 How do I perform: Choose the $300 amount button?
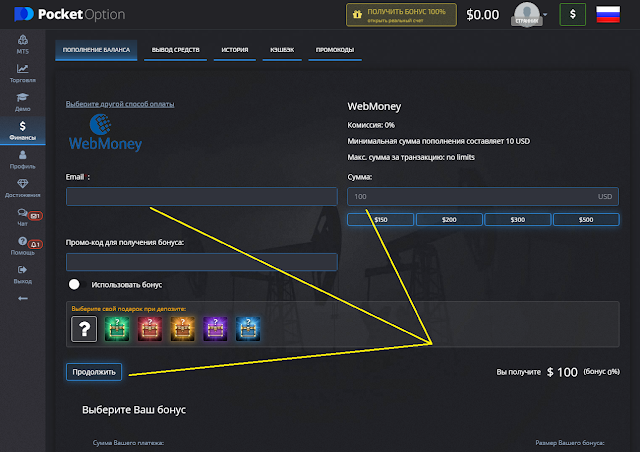point(518,220)
